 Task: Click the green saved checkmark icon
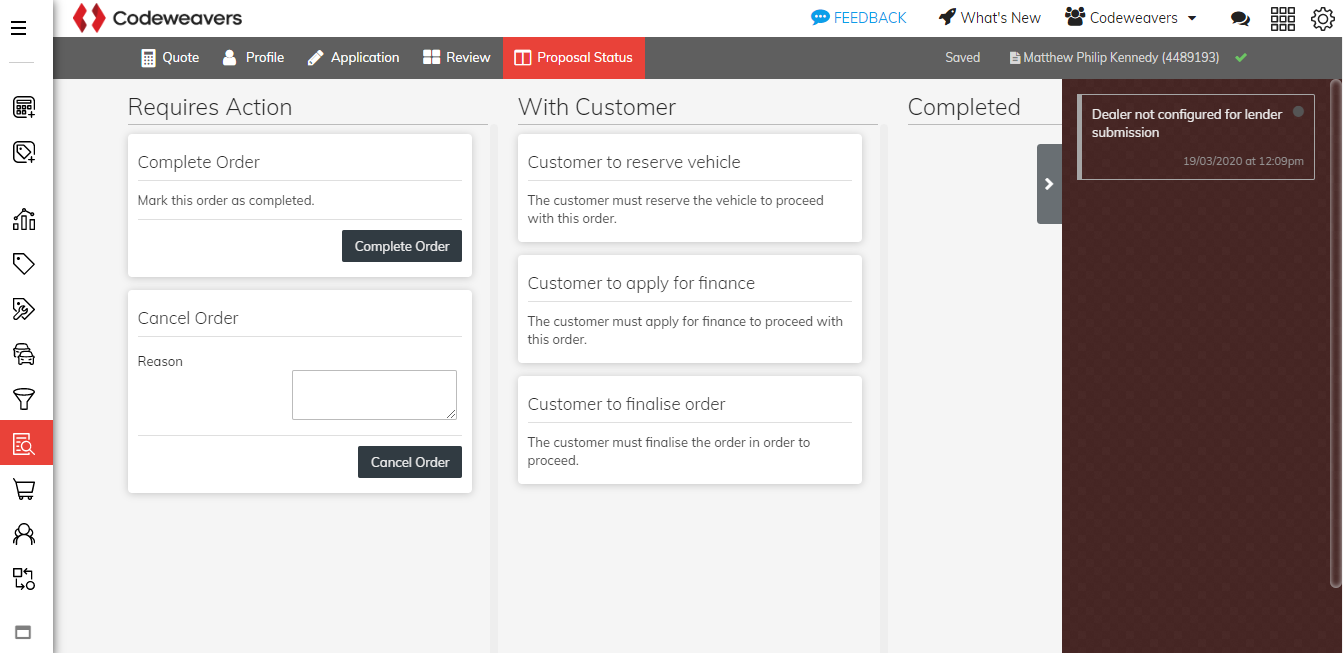point(1241,58)
